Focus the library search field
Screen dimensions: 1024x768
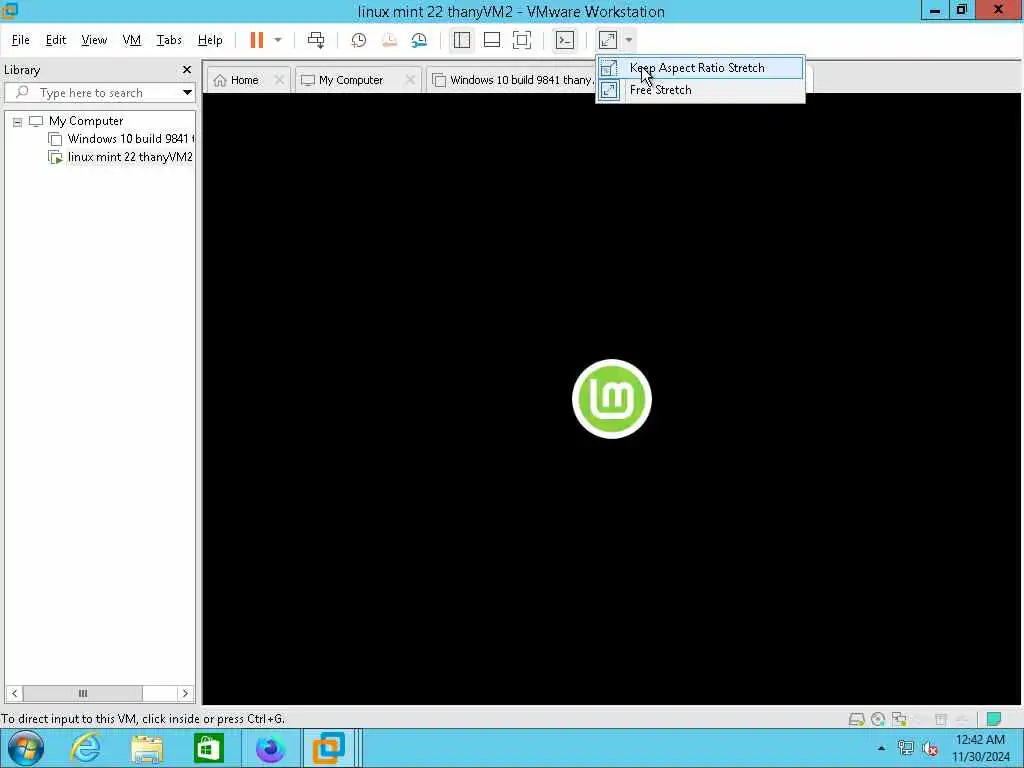tap(98, 93)
